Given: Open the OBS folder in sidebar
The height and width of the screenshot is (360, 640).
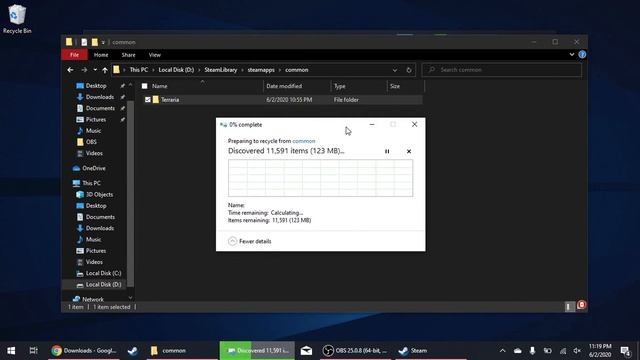Looking at the screenshot, I should [x=91, y=142].
